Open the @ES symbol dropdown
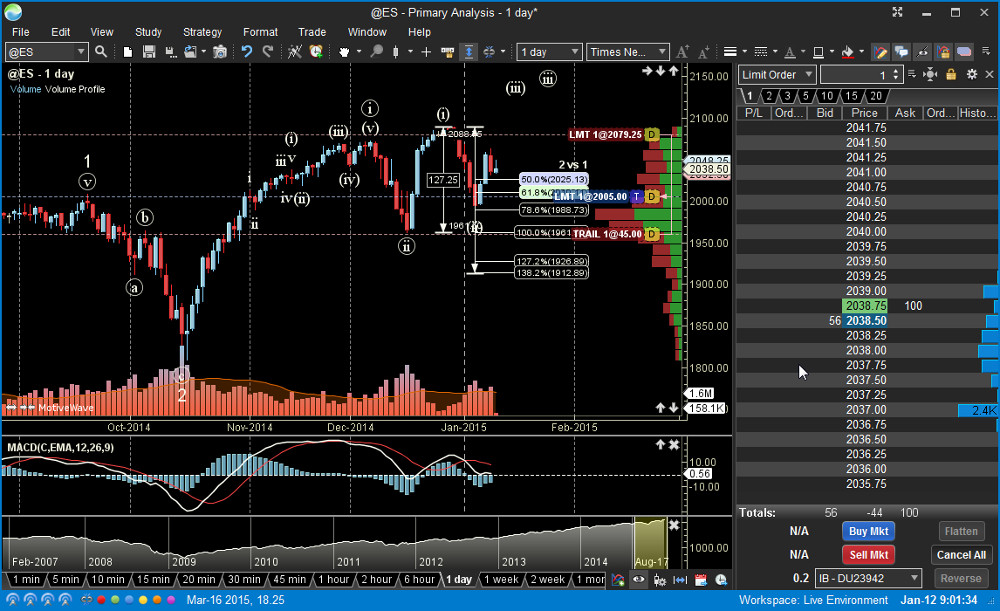Viewport: 1000px width, 611px height. (80, 52)
